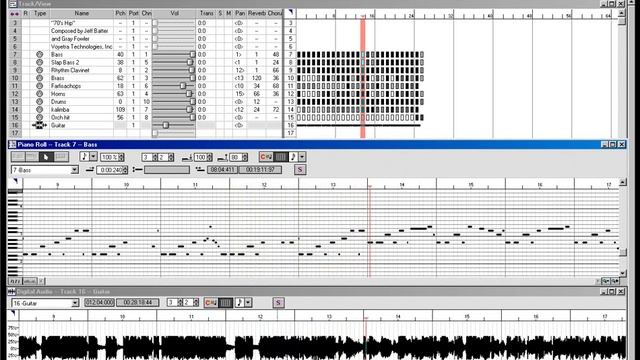Click bar 14 marker in Piano Roll ruler
This screenshot has width=640, height=360.
pos(402,185)
